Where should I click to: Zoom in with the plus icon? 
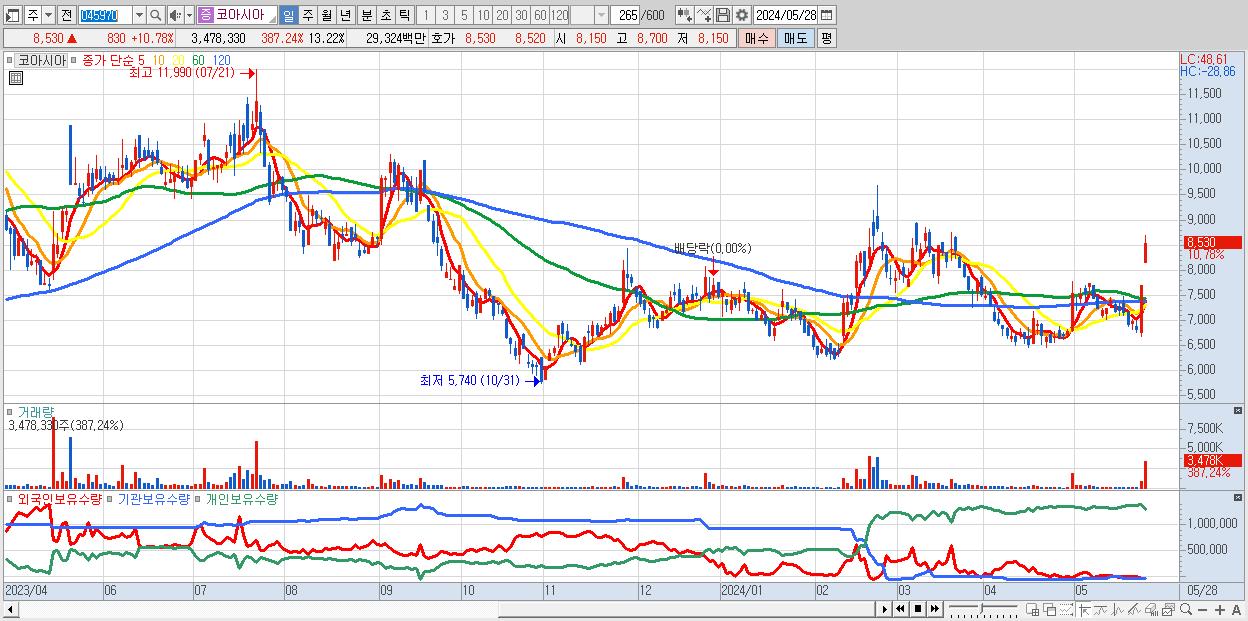click(x=1219, y=609)
